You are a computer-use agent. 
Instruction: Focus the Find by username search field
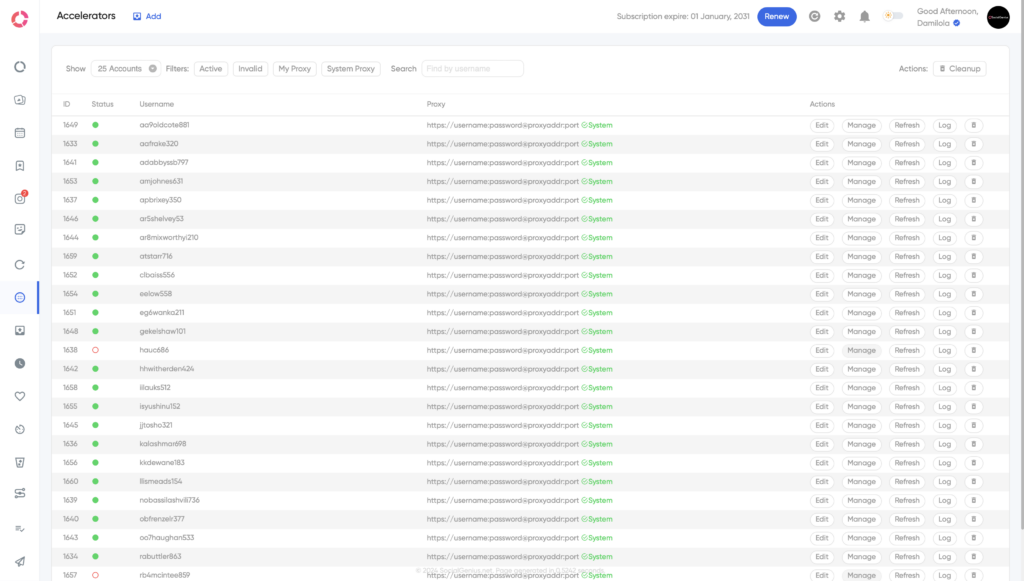tap(472, 69)
